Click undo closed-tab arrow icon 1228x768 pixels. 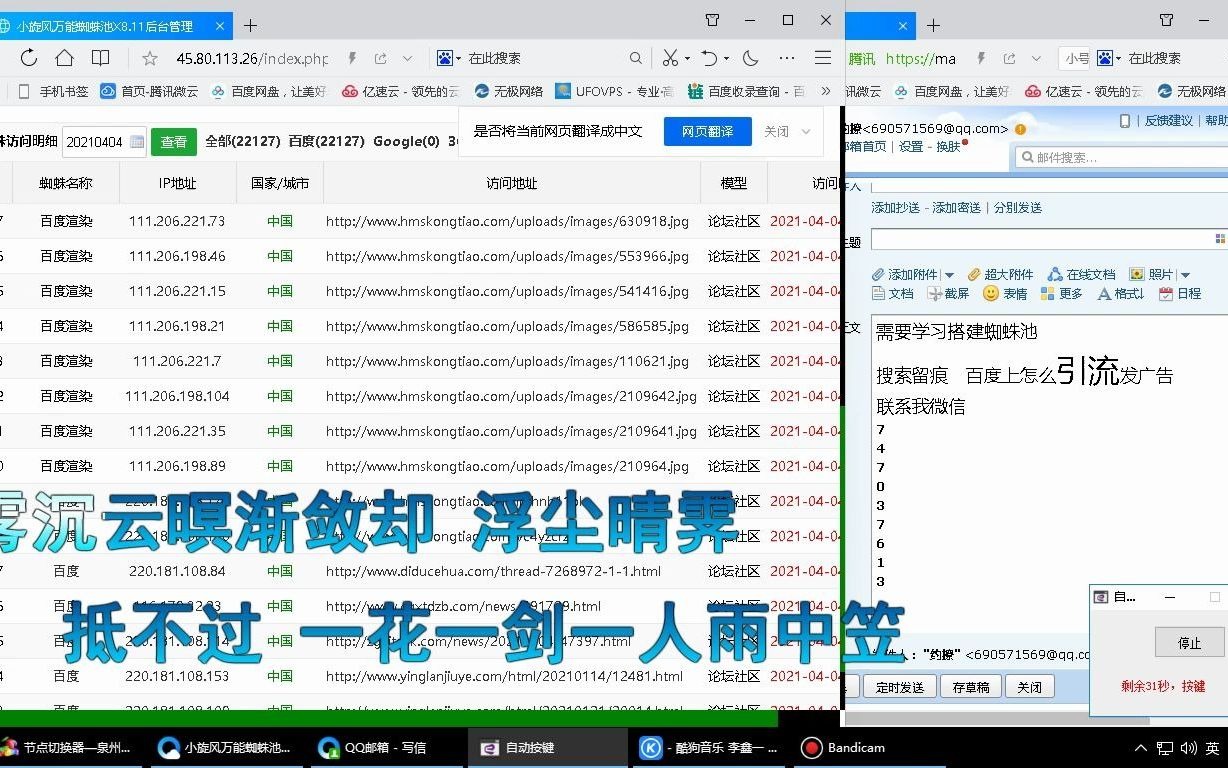[x=709, y=58]
